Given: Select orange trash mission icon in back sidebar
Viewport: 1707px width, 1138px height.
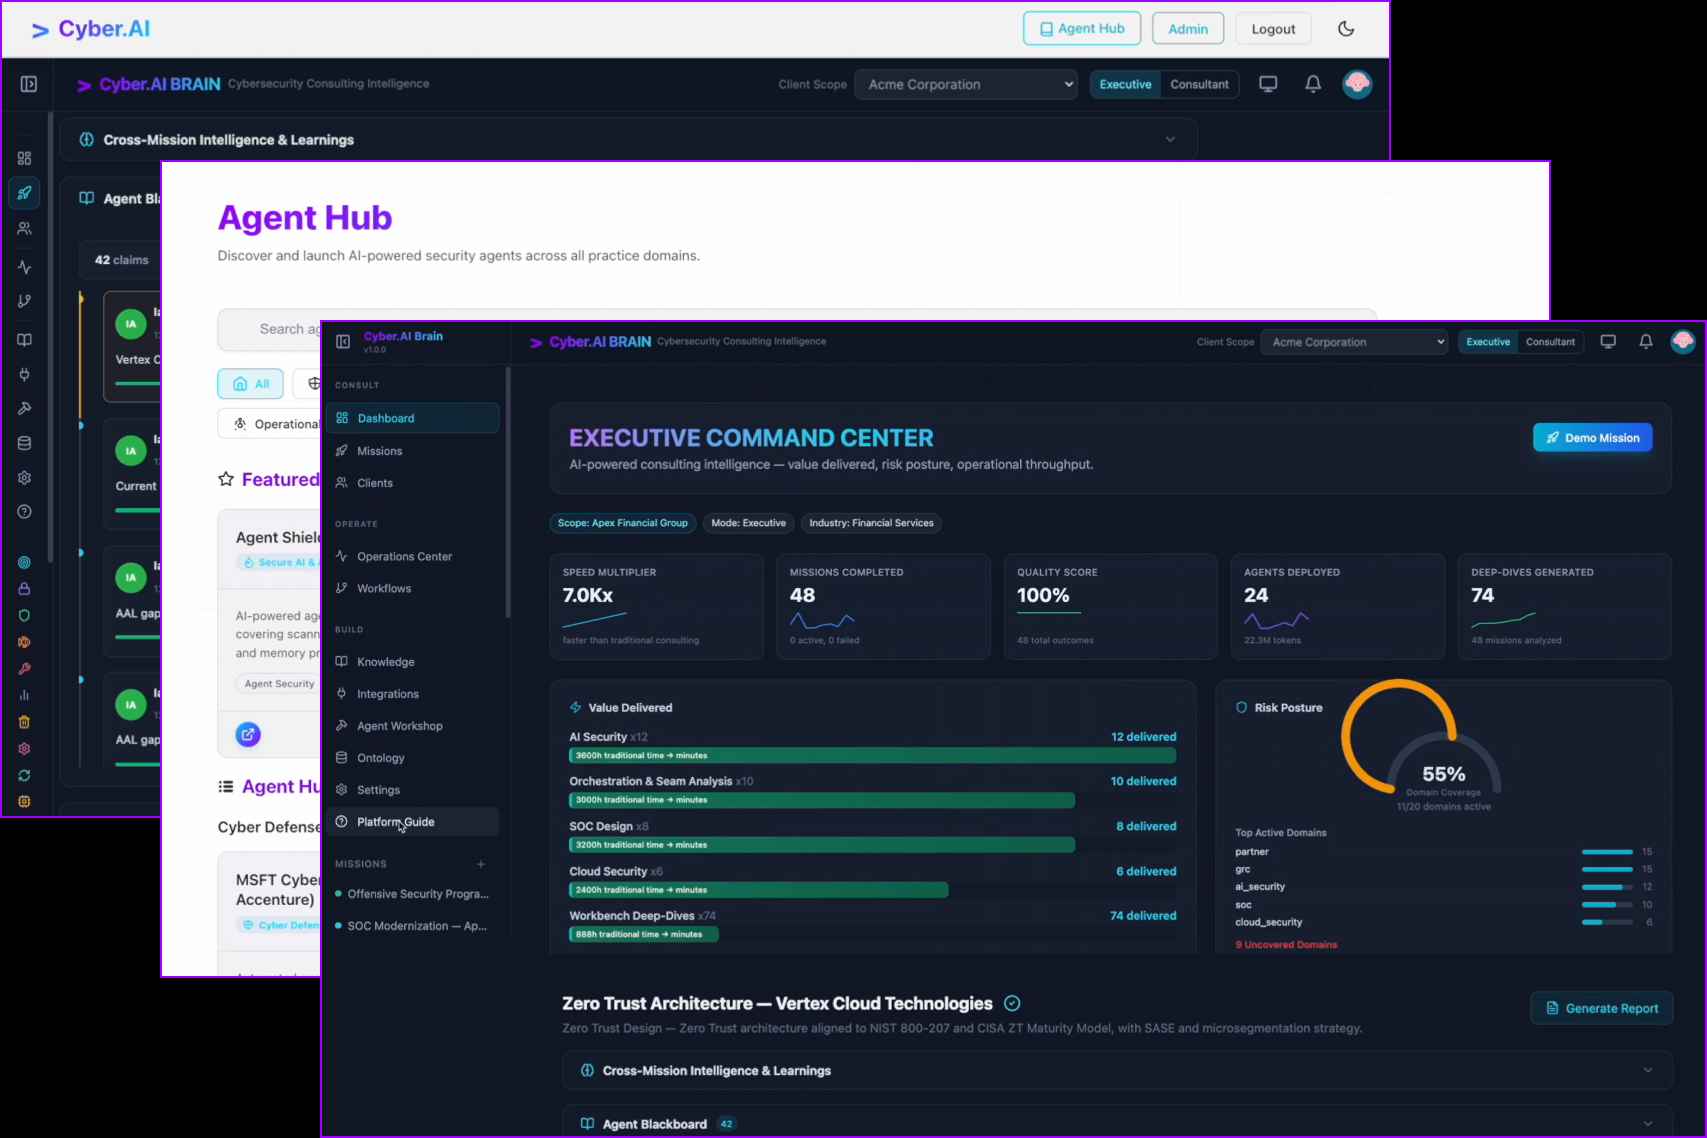Looking at the screenshot, I should pos(24,722).
